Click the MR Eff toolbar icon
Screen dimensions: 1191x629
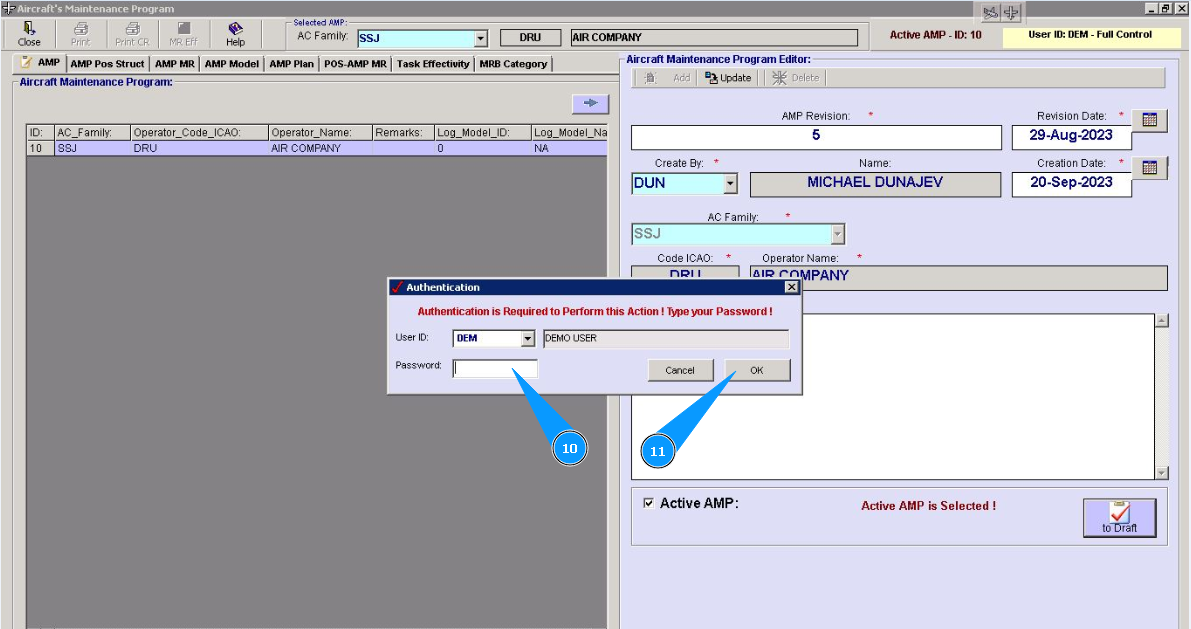coord(183,34)
